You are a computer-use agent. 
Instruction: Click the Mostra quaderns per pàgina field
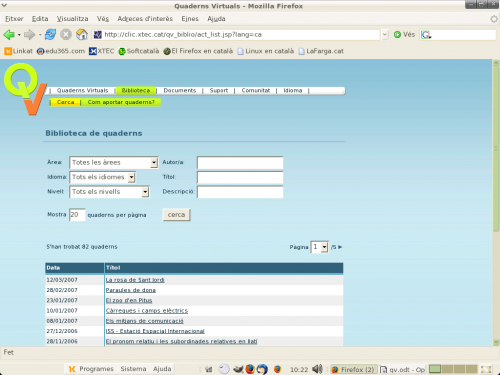click(x=77, y=215)
